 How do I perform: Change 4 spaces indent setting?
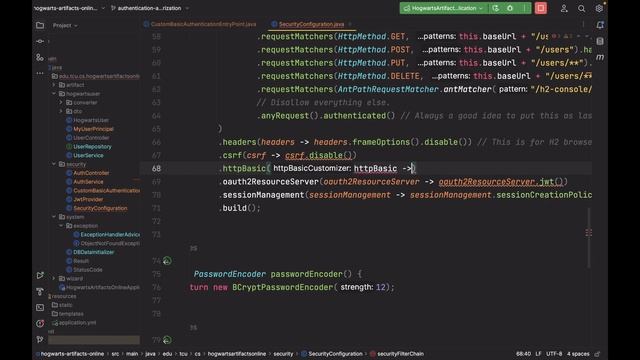coord(578,354)
